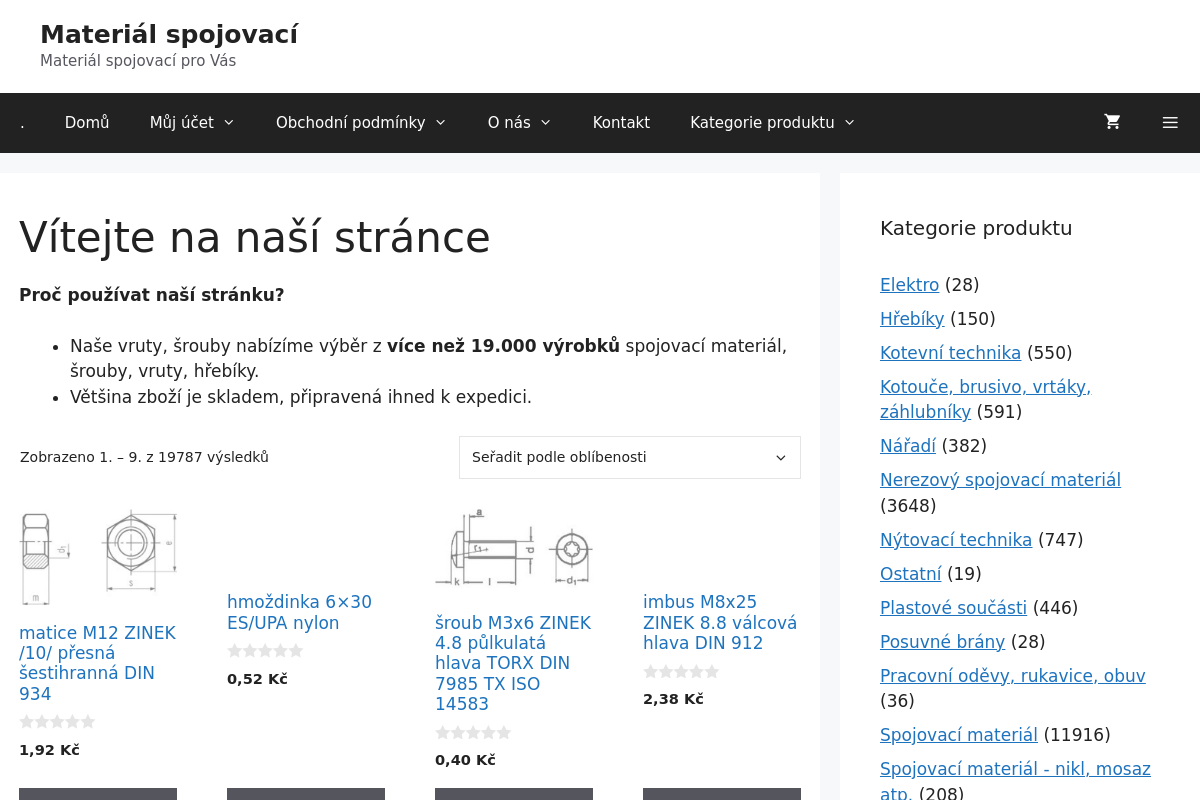This screenshot has width=1200, height=800.
Task: Click the Domů menu item
Action: tap(87, 122)
